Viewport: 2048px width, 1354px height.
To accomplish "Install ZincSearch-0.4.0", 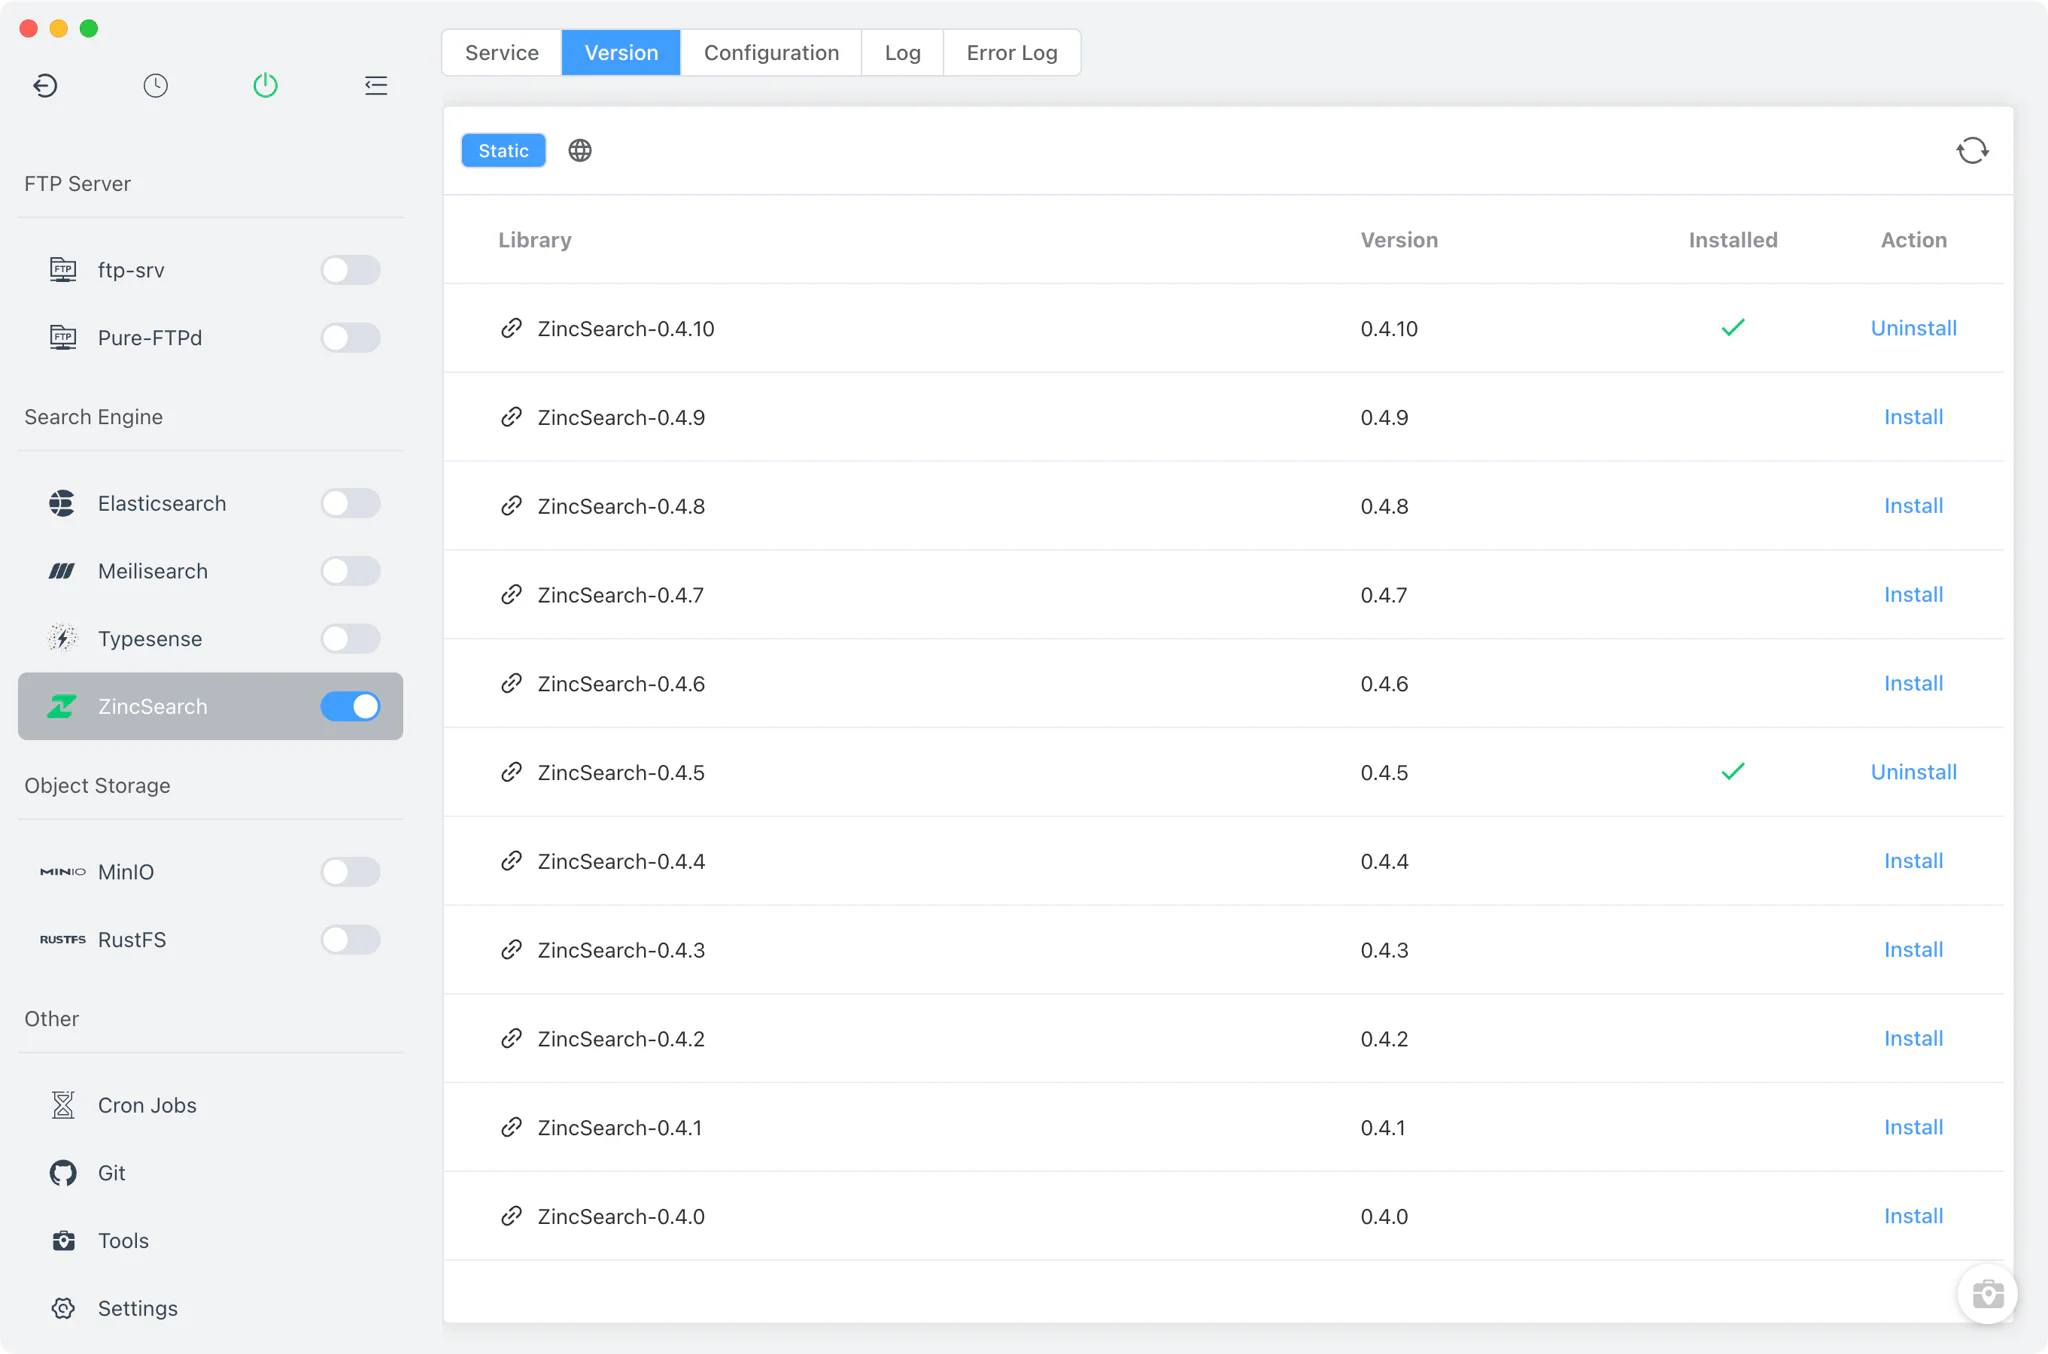I will tap(1913, 1216).
